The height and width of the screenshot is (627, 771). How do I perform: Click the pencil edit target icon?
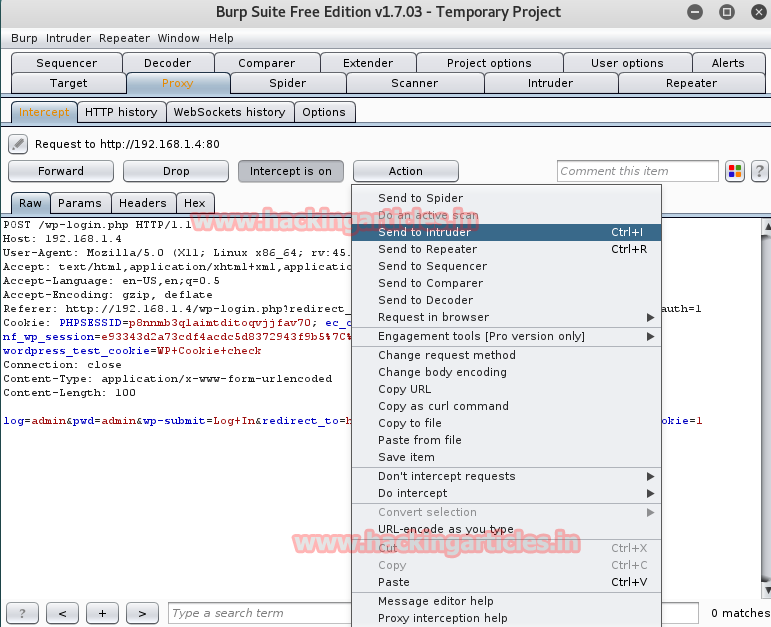[18, 144]
